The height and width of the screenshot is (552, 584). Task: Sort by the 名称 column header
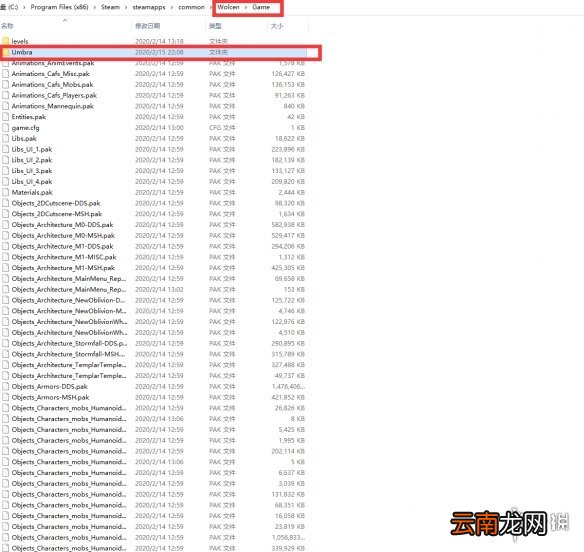[x=7, y=26]
